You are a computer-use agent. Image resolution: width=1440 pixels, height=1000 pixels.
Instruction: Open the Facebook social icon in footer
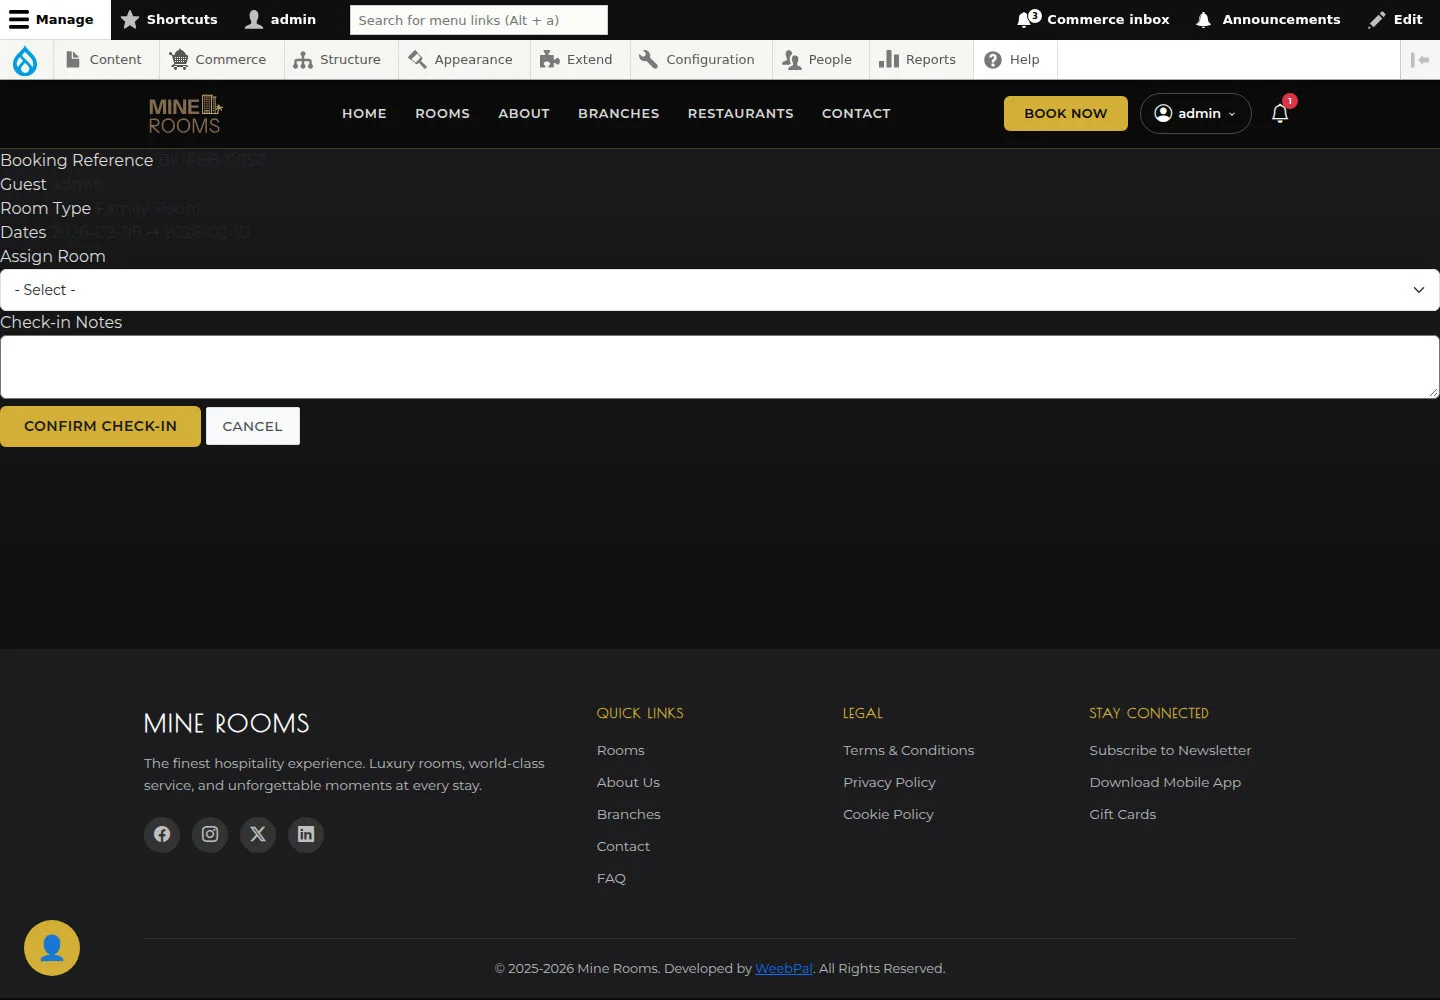click(x=162, y=834)
